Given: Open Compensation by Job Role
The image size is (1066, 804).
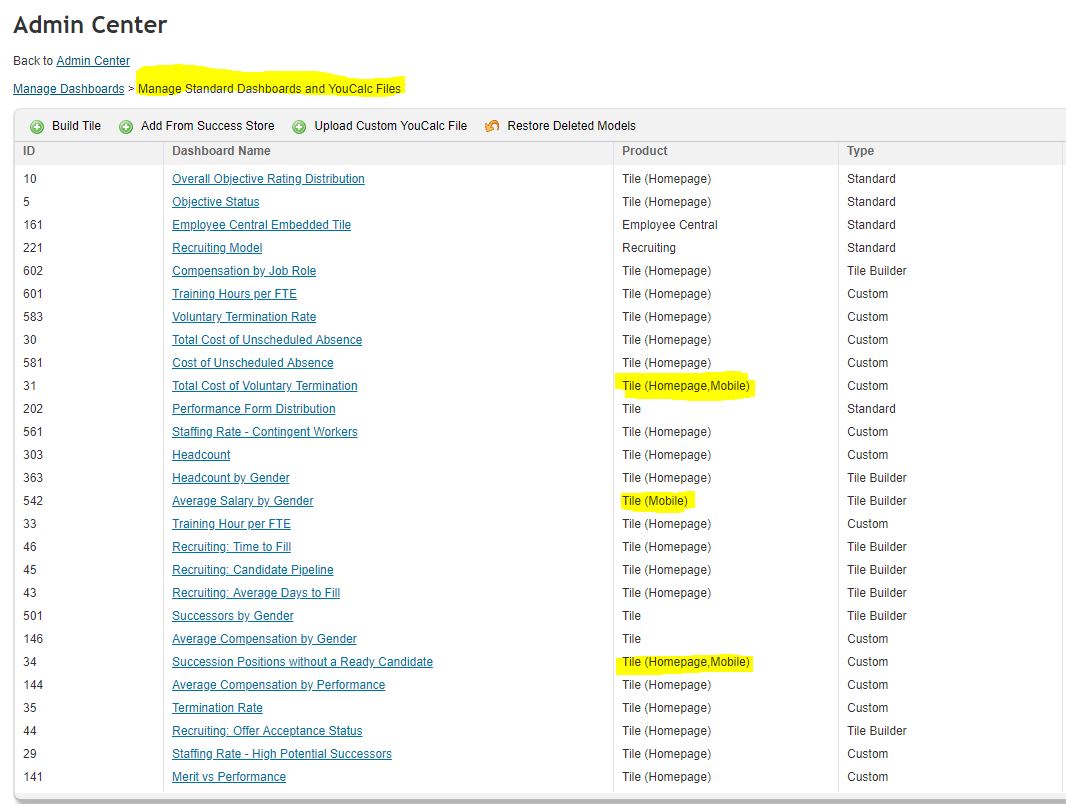Looking at the screenshot, I should point(244,271).
